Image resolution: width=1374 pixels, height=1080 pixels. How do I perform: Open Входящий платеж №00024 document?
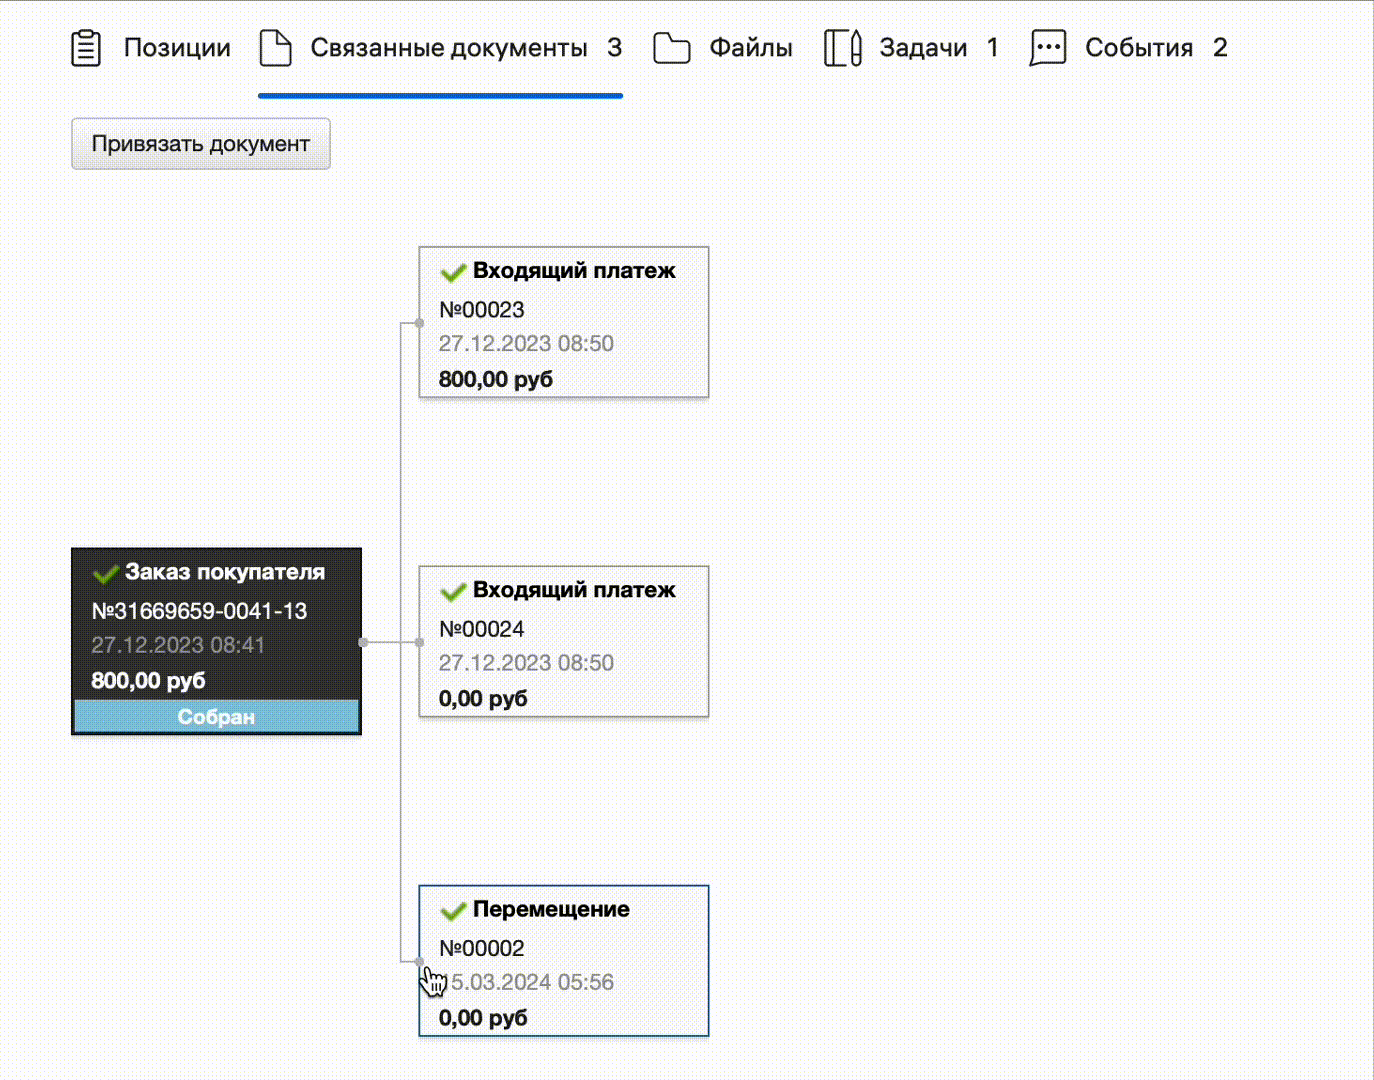563,641
